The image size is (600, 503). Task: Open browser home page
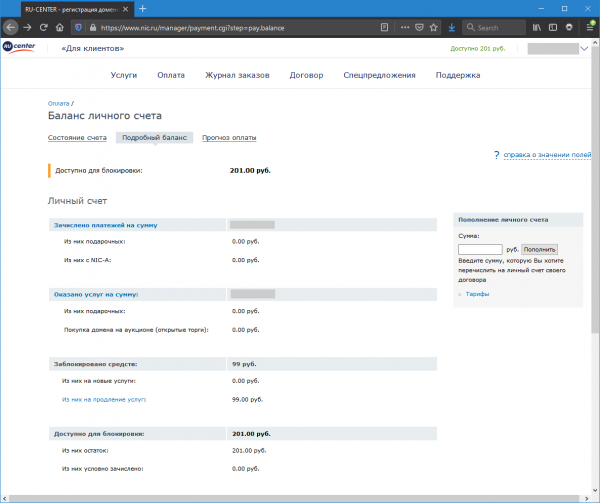coord(62,27)
